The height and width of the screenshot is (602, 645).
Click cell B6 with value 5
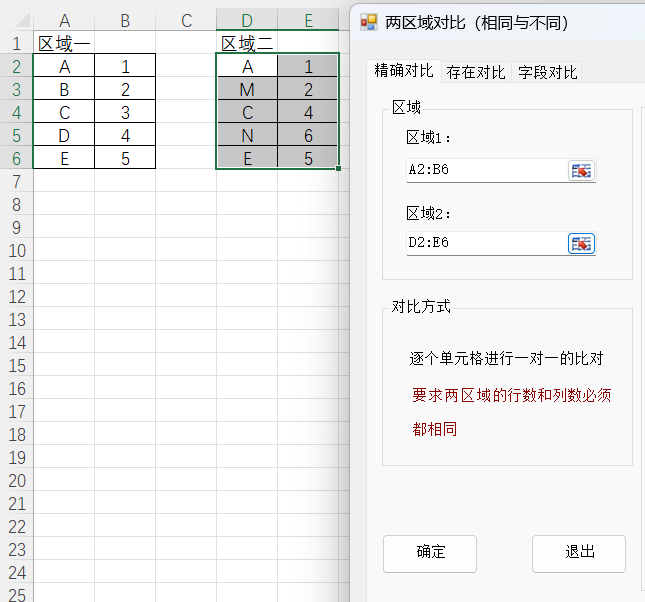click(125, 158)
